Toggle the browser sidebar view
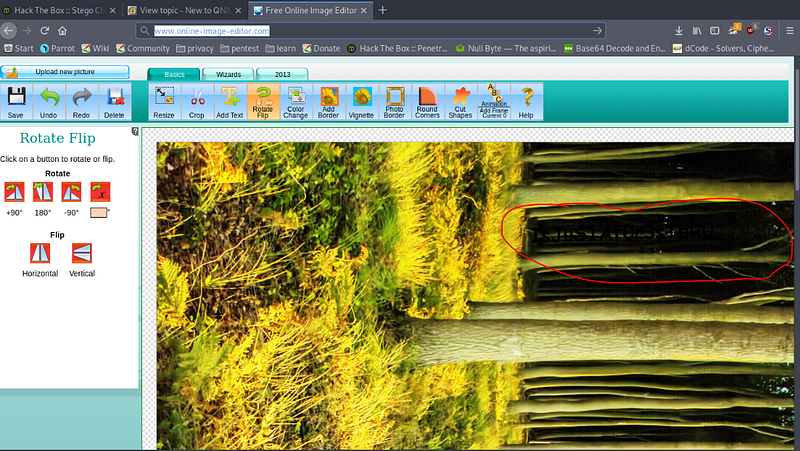 (x=714, y=31)
